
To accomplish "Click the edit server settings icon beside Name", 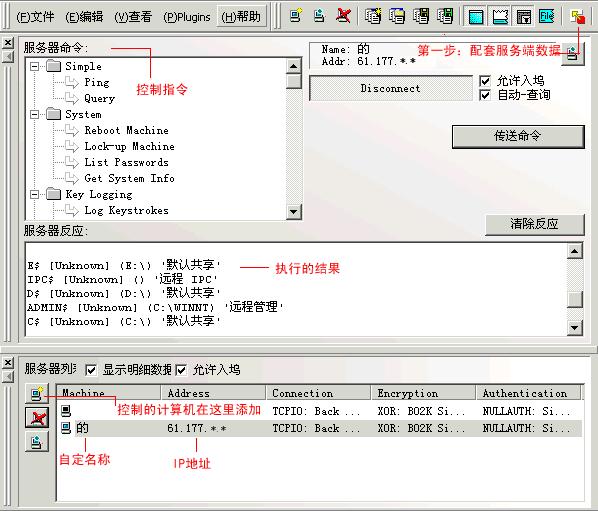I will 572,53.
